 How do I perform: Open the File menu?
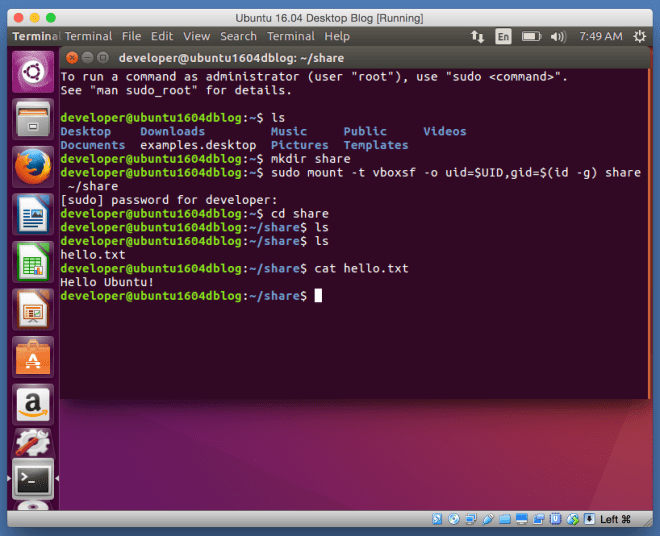(x=131, y=36)
